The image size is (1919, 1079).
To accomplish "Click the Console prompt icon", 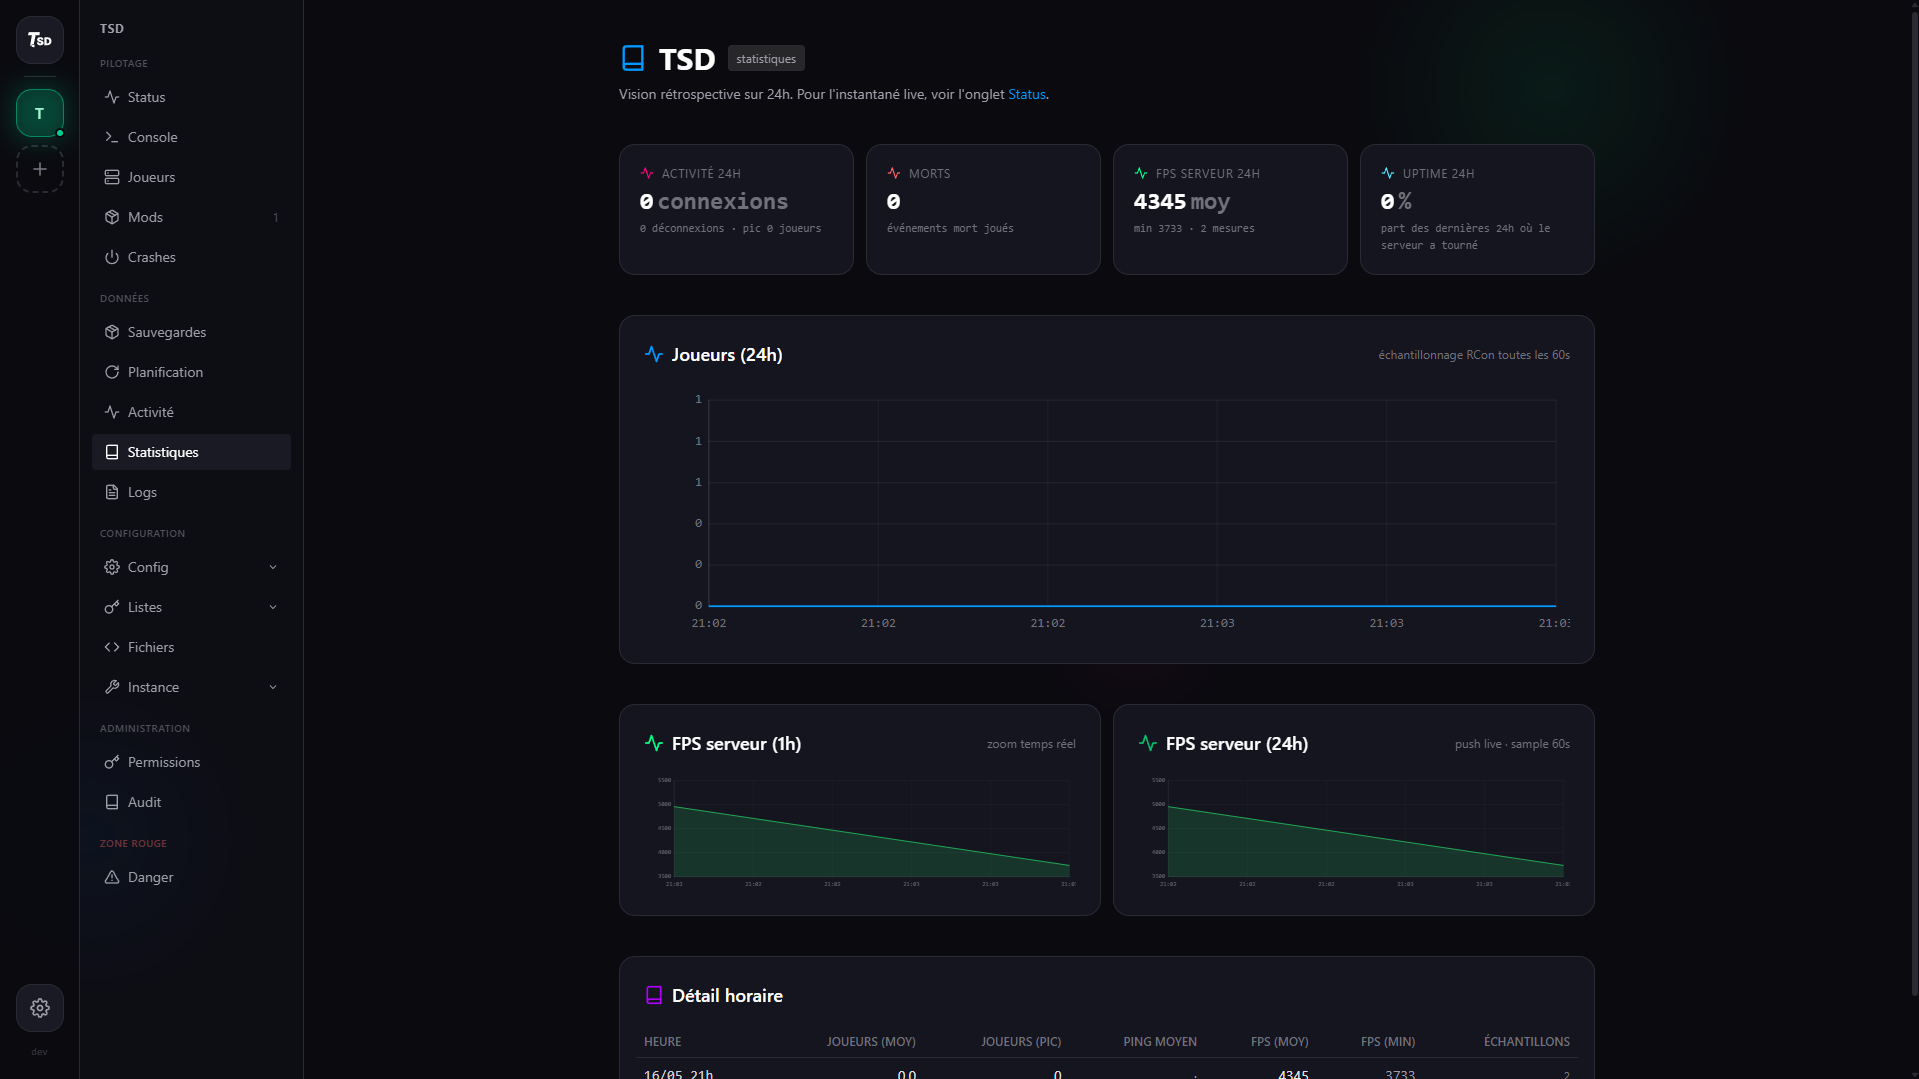I will (x=112, y=137).
